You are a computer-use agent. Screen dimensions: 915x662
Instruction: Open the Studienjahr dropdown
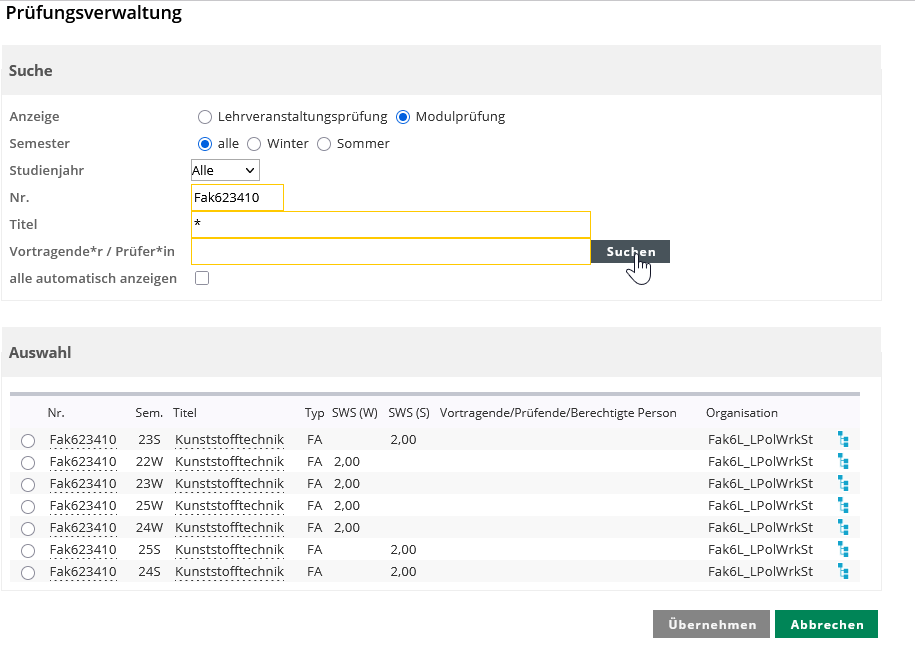click(x=225, y=170)
